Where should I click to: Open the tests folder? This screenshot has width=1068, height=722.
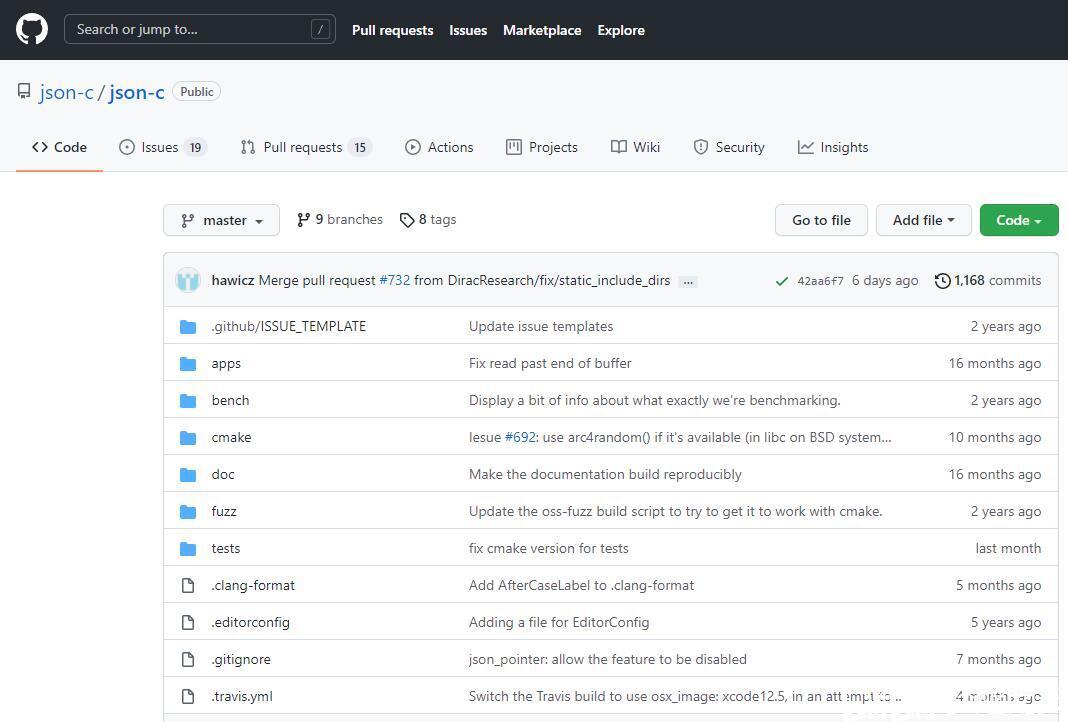pos(226,548)
